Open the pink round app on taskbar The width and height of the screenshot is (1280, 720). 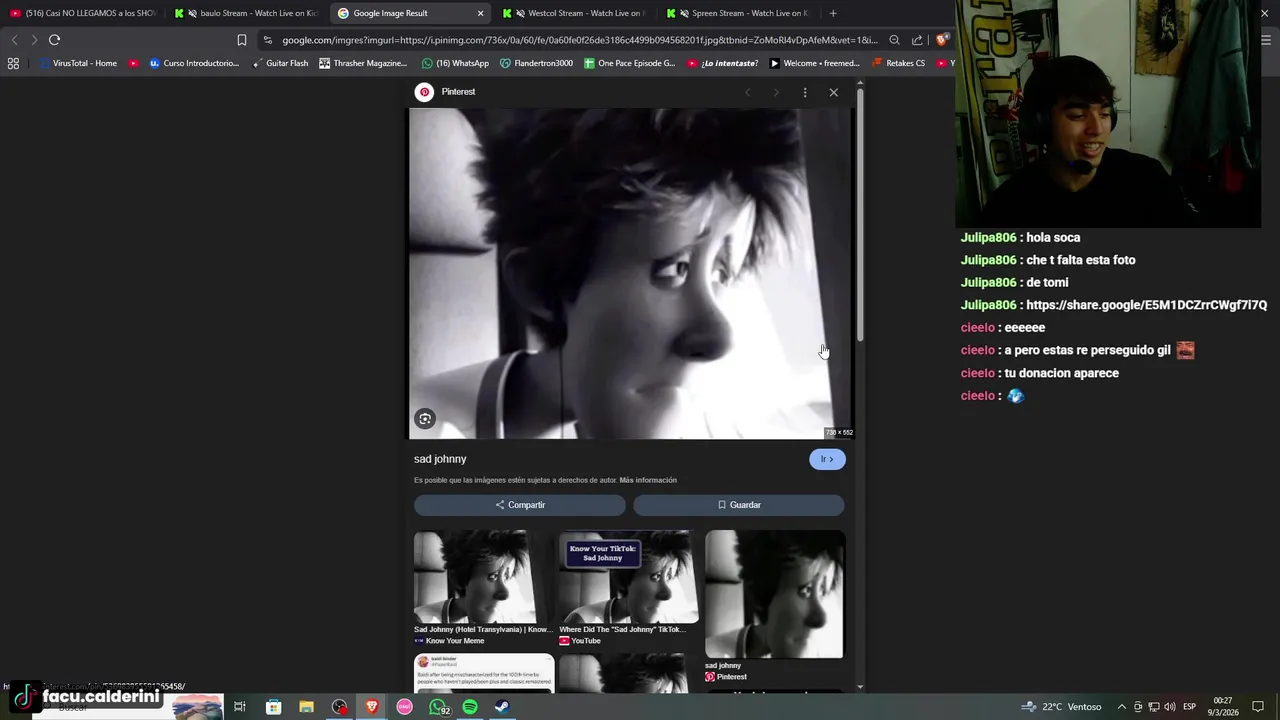point(404,707)
